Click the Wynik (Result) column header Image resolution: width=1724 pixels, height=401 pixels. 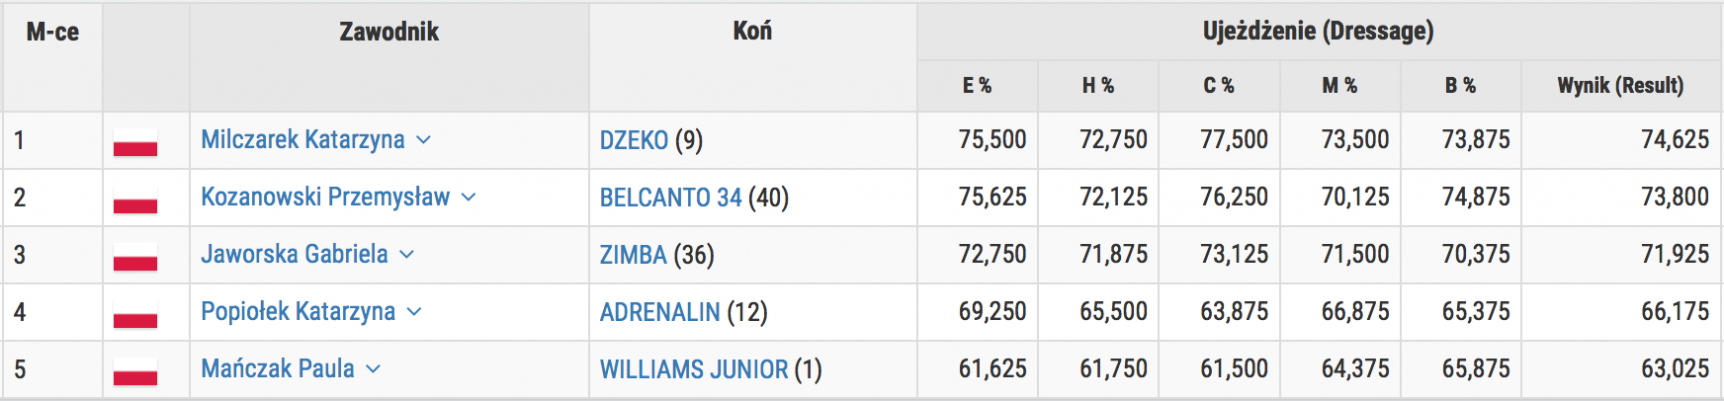(x=1619, y=86)
